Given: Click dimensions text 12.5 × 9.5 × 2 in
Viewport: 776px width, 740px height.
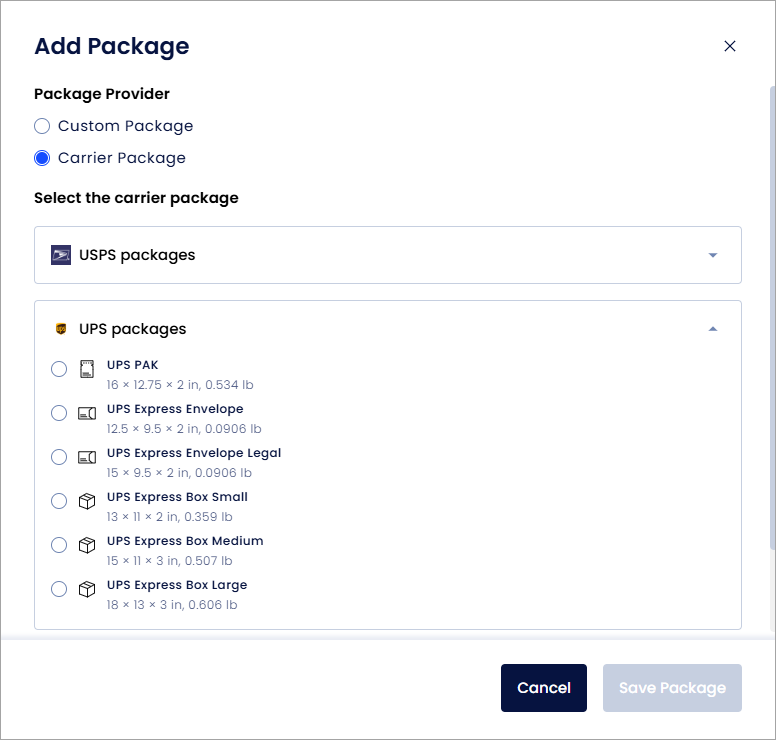Looking at the screenshot, I should tap(184, 429).
